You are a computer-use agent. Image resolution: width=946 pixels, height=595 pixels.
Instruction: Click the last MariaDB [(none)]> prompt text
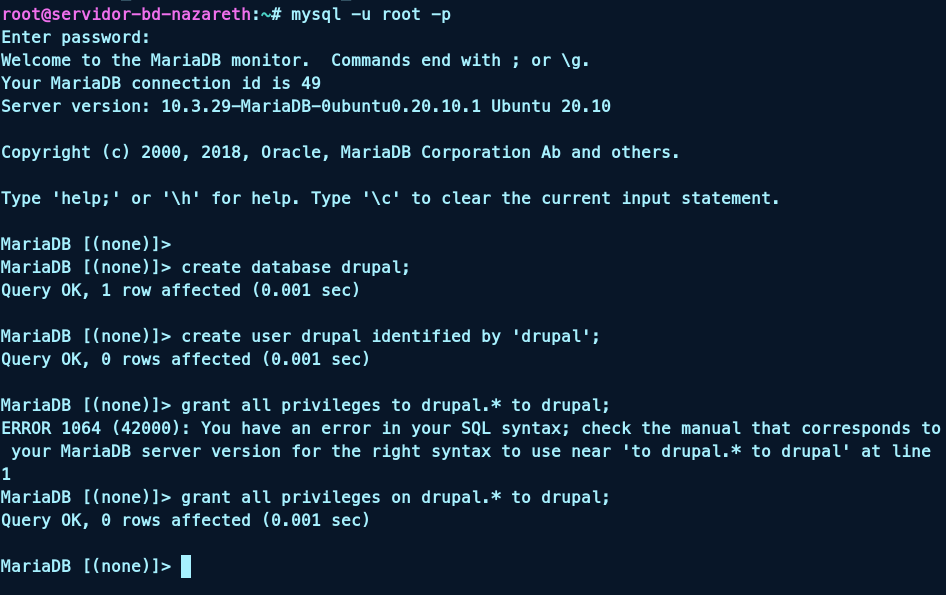pos(85,567)
